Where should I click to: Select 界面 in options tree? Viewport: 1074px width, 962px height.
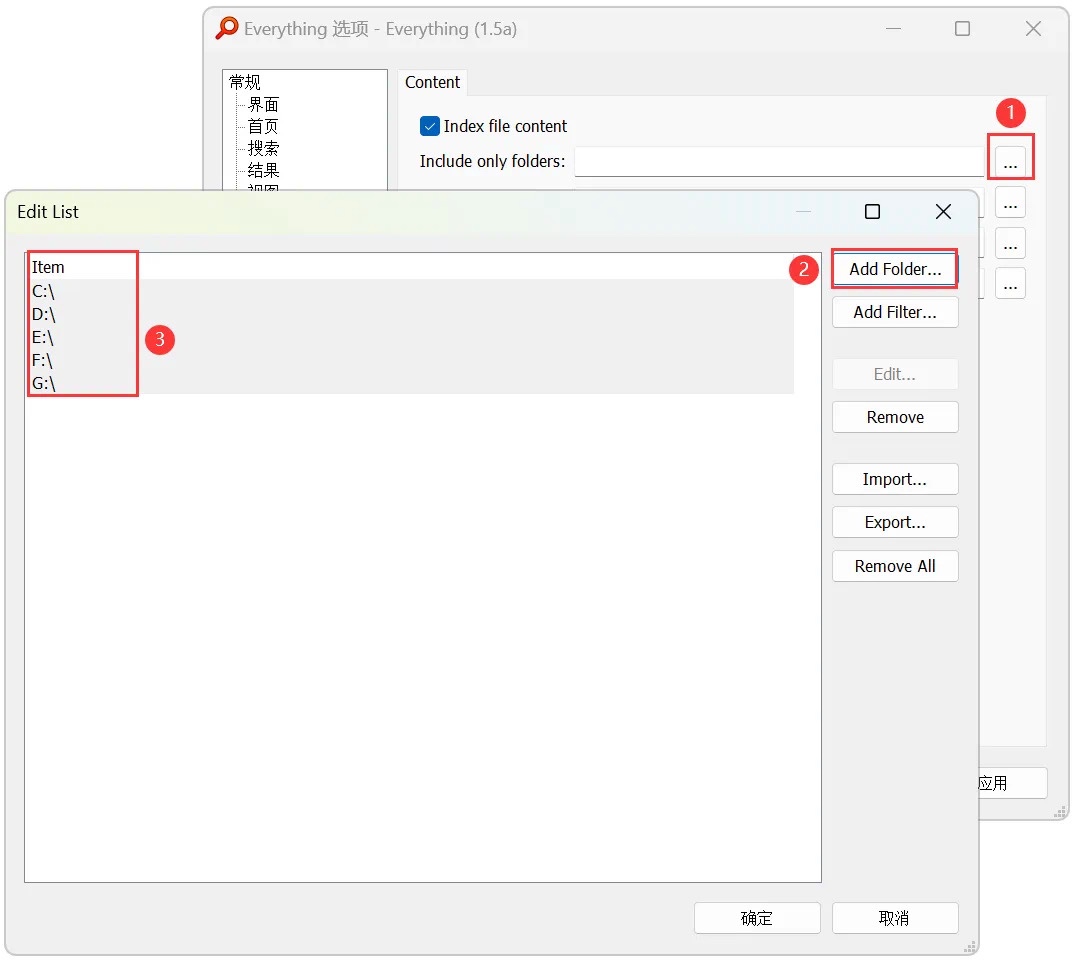click(263, 104)
